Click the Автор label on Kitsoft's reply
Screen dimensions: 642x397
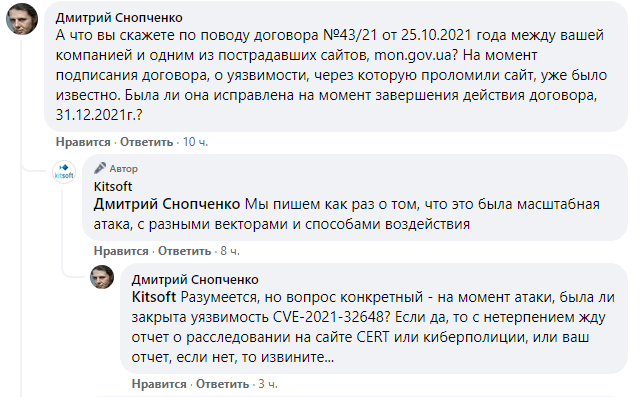pyautogui.click(x=123, y=169)
